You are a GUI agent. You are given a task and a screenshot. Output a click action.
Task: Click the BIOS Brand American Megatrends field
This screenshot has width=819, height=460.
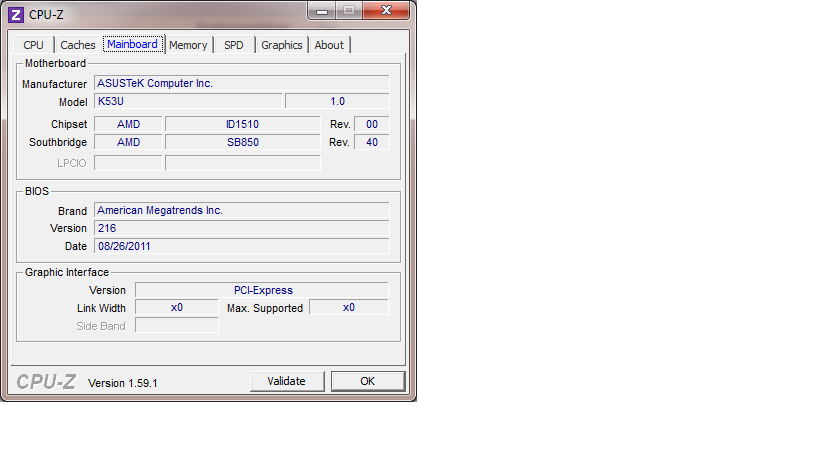pos(241,210)
